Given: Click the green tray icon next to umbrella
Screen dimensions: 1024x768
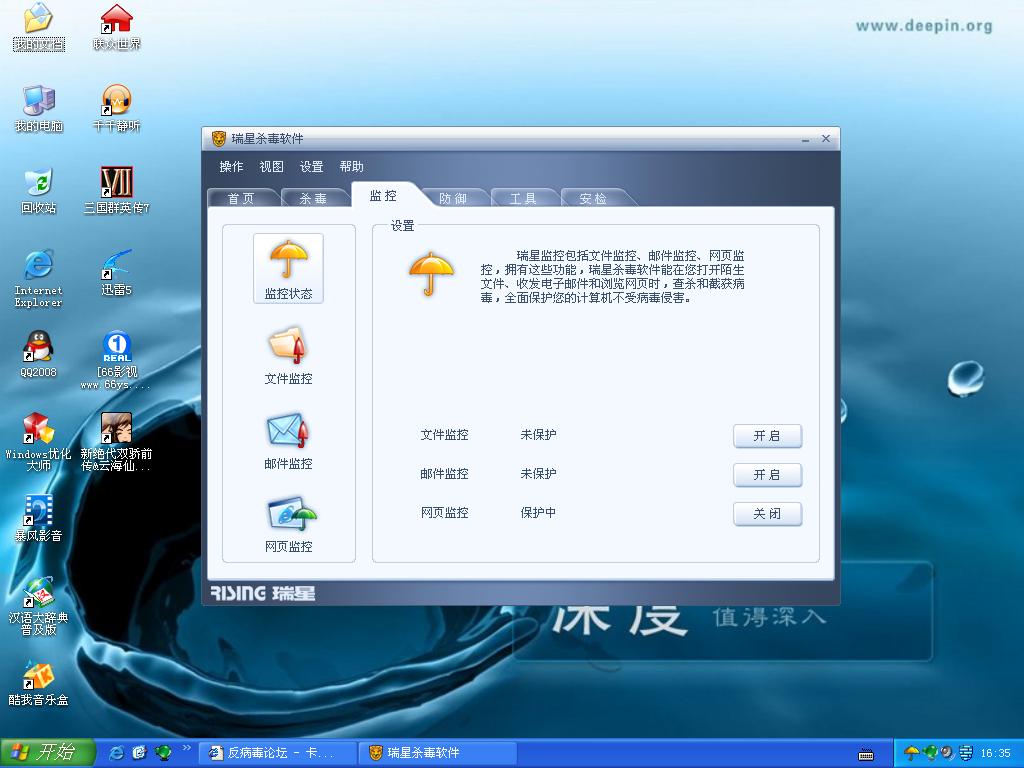Looking at the screenshot, I should (x=930, y=753).
